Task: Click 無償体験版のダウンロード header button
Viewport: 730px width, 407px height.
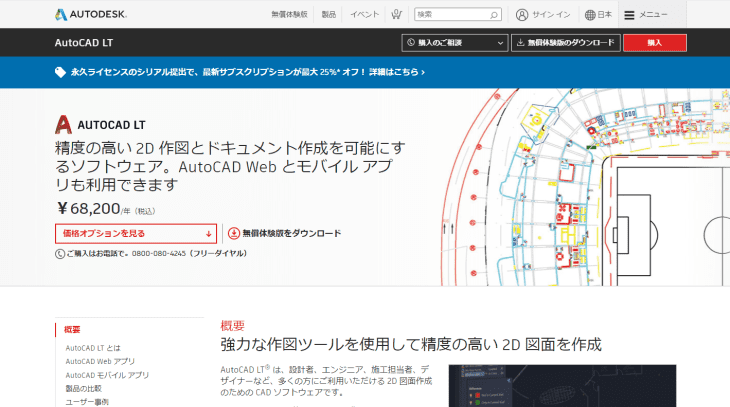Action: (x=566, y=43)
